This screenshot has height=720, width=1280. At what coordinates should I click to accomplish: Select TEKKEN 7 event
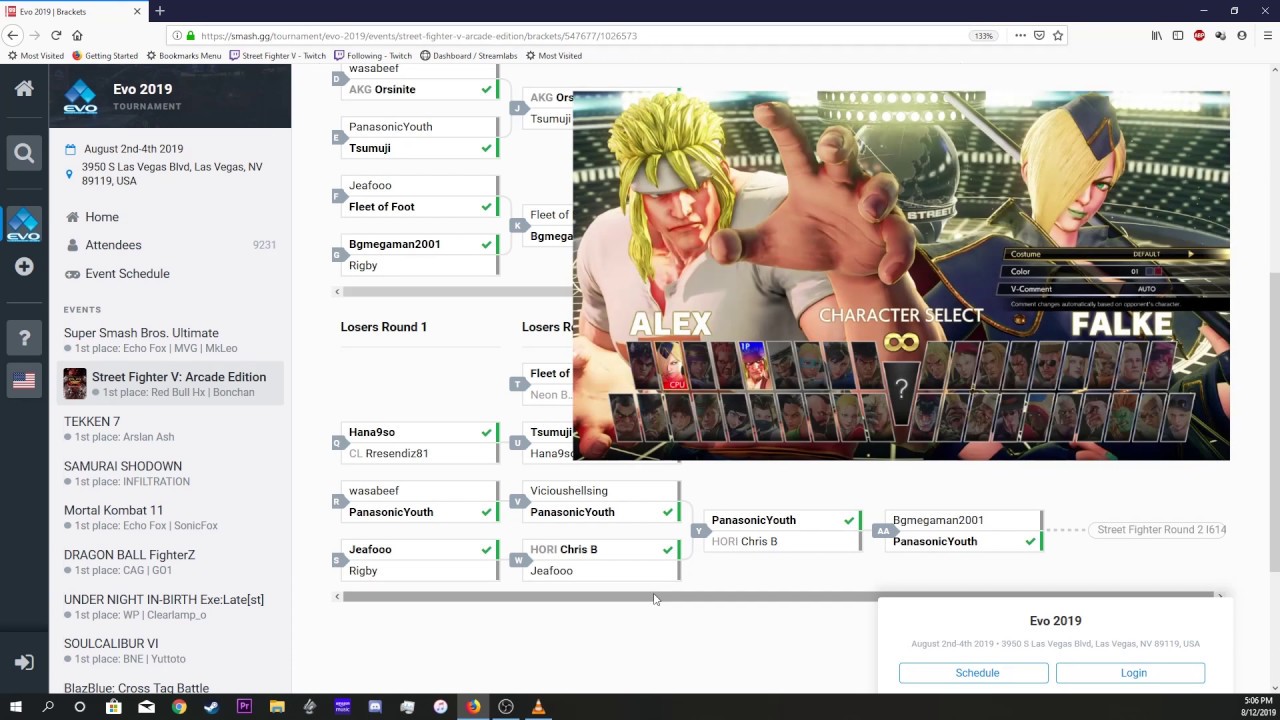92,422
